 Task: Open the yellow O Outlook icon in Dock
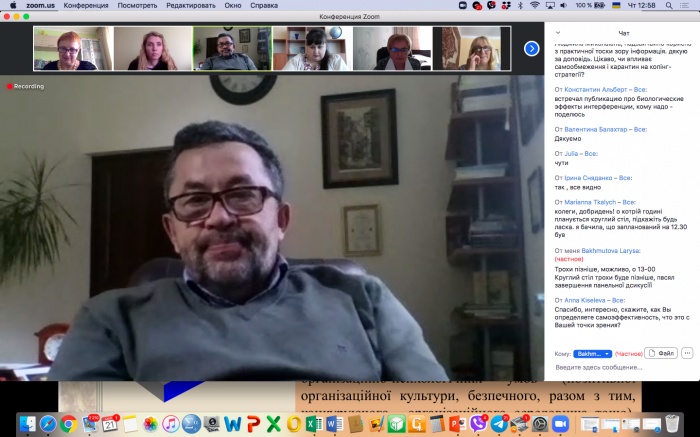point(294,424)
